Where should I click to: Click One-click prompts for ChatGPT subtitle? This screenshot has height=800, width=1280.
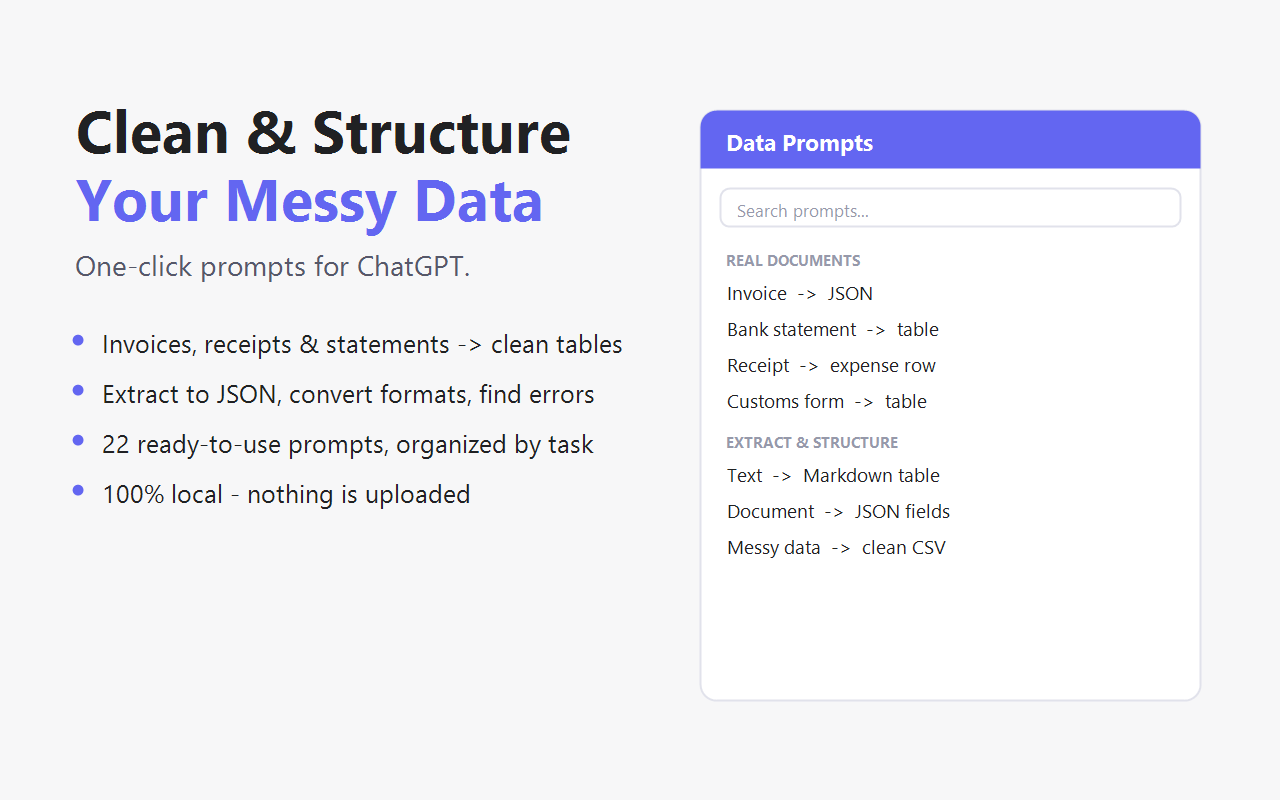(x=273, y=267)
